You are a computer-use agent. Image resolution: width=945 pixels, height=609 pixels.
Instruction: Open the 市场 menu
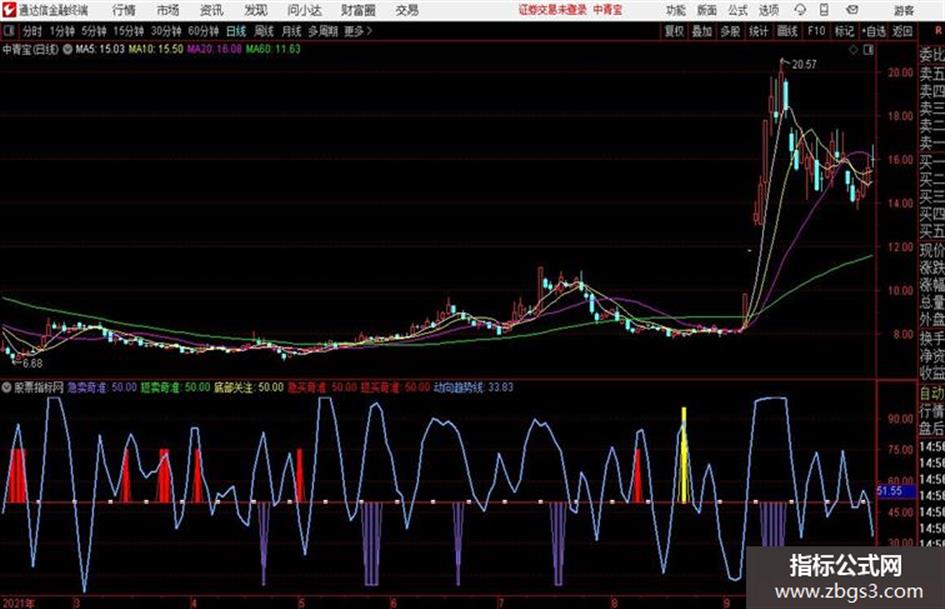pyautogui.click(x=168, y=10)
